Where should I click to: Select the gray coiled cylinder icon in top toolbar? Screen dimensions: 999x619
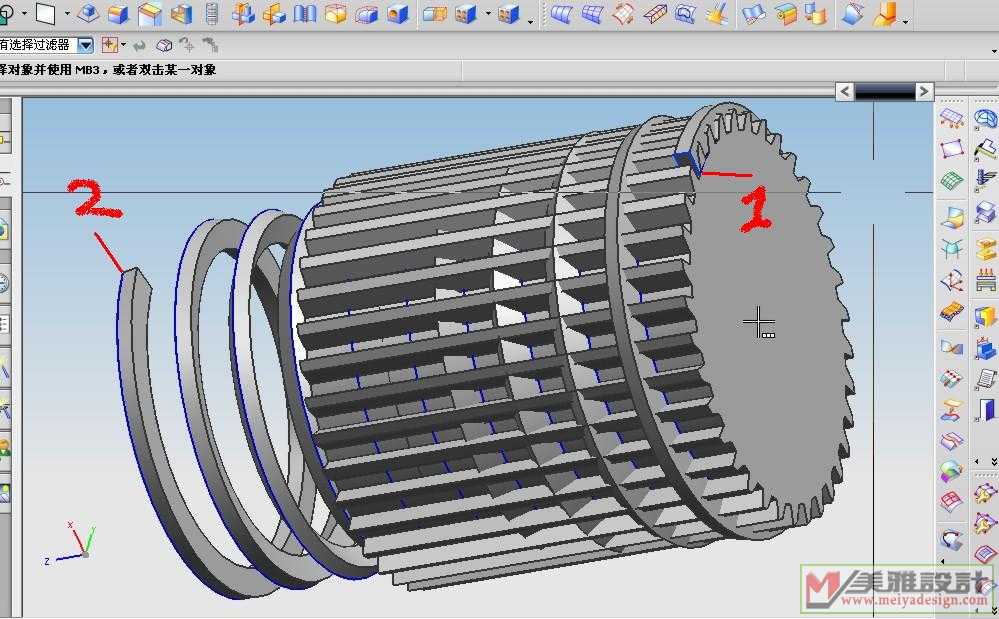point(211,14)
